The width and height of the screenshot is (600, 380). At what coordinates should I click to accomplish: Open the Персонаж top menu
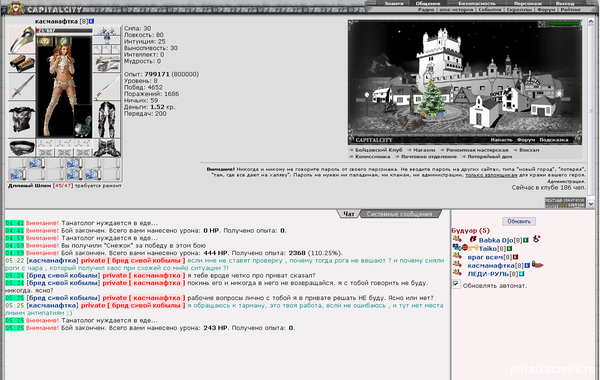click(527, 3)
